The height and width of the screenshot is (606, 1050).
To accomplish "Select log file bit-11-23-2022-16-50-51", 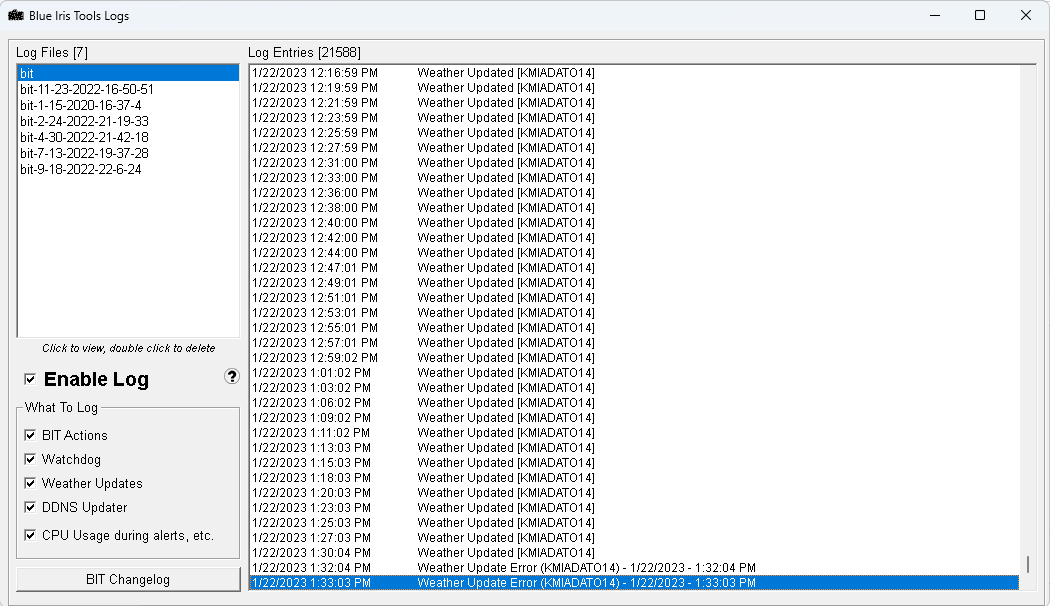I will click(x=128, y=89).
